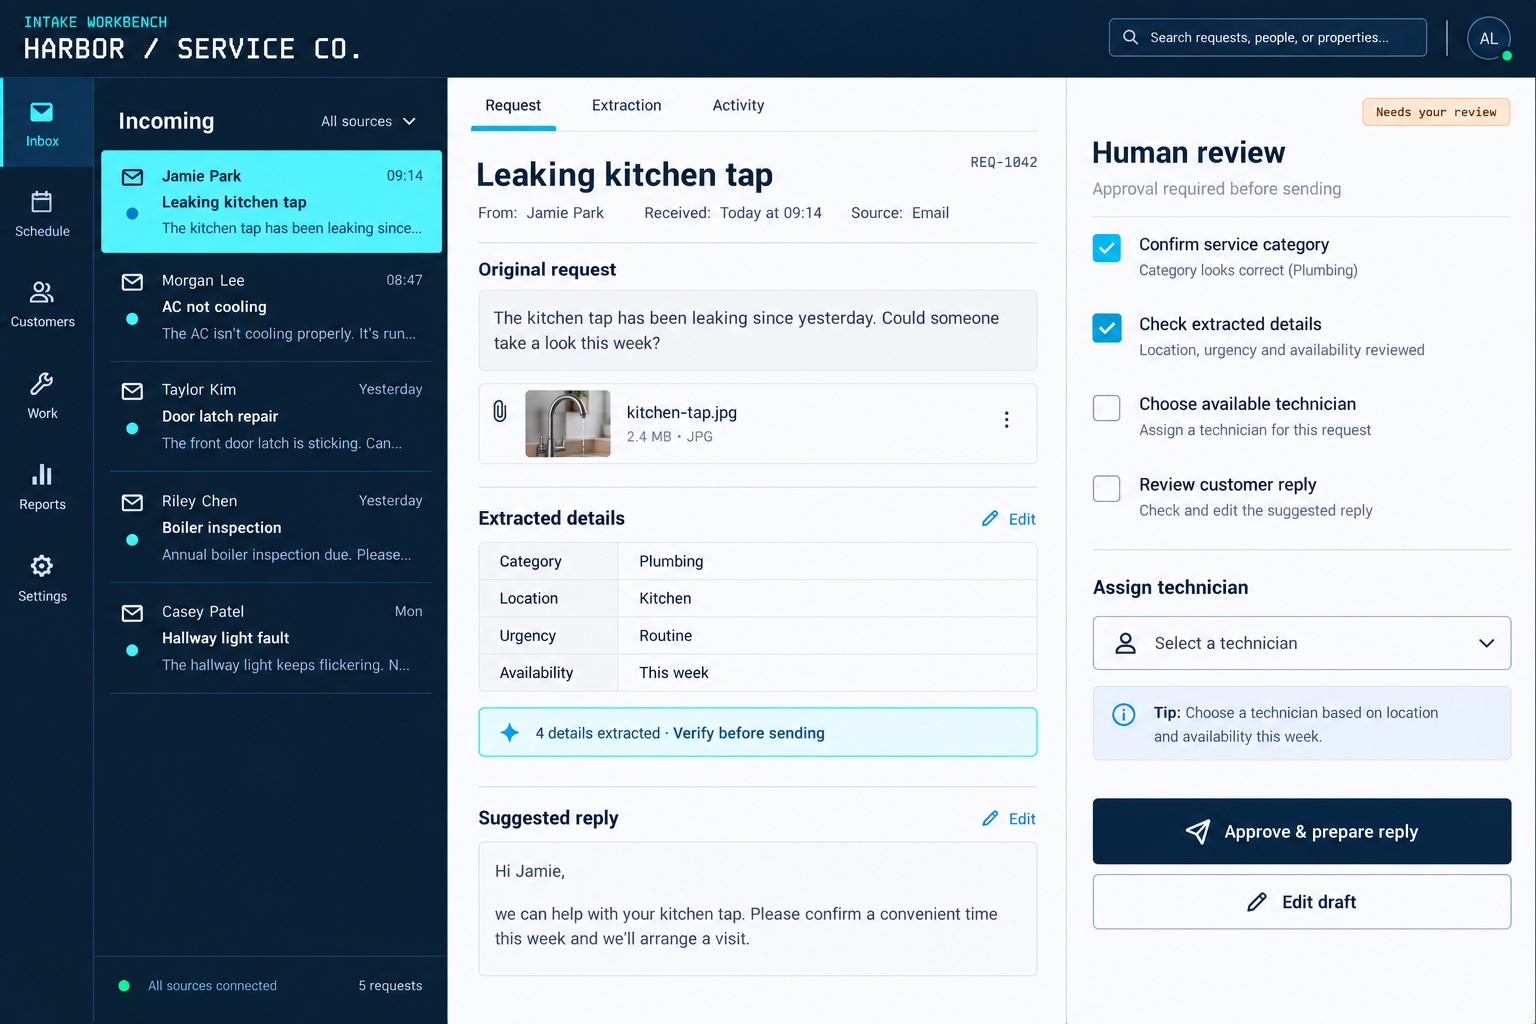The image size is (1536, 1024).
Task: Switch to the Request tab
Action: pyautogui.click(x=513, y=105)
